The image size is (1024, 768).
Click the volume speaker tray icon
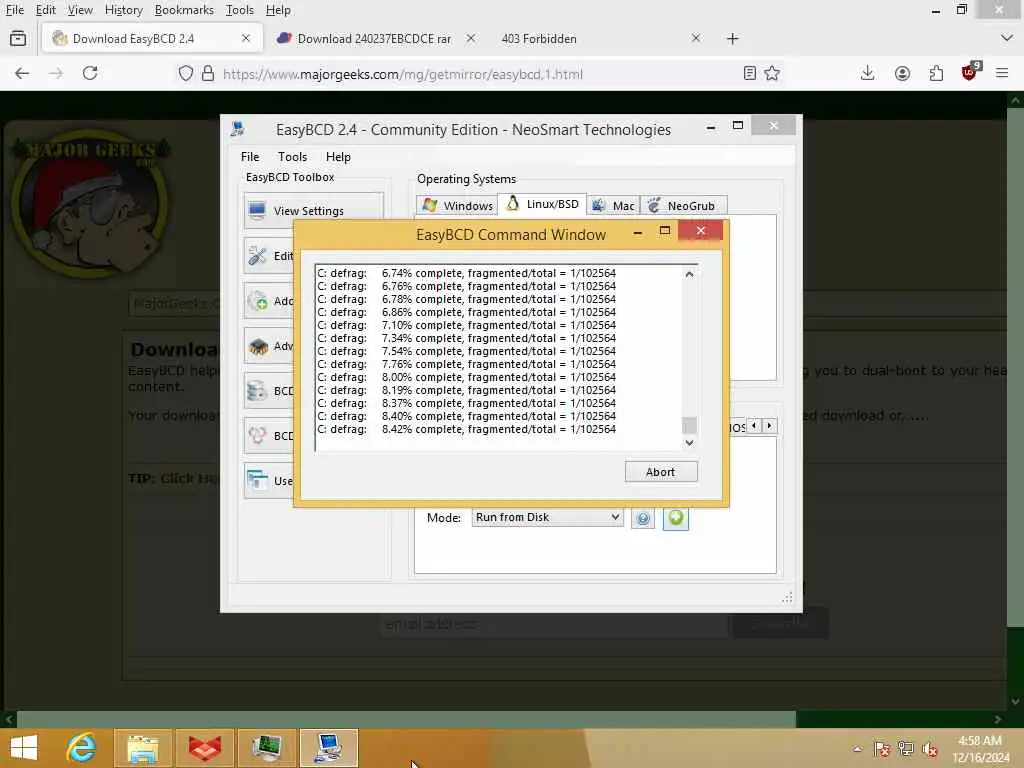coord(930,749)
